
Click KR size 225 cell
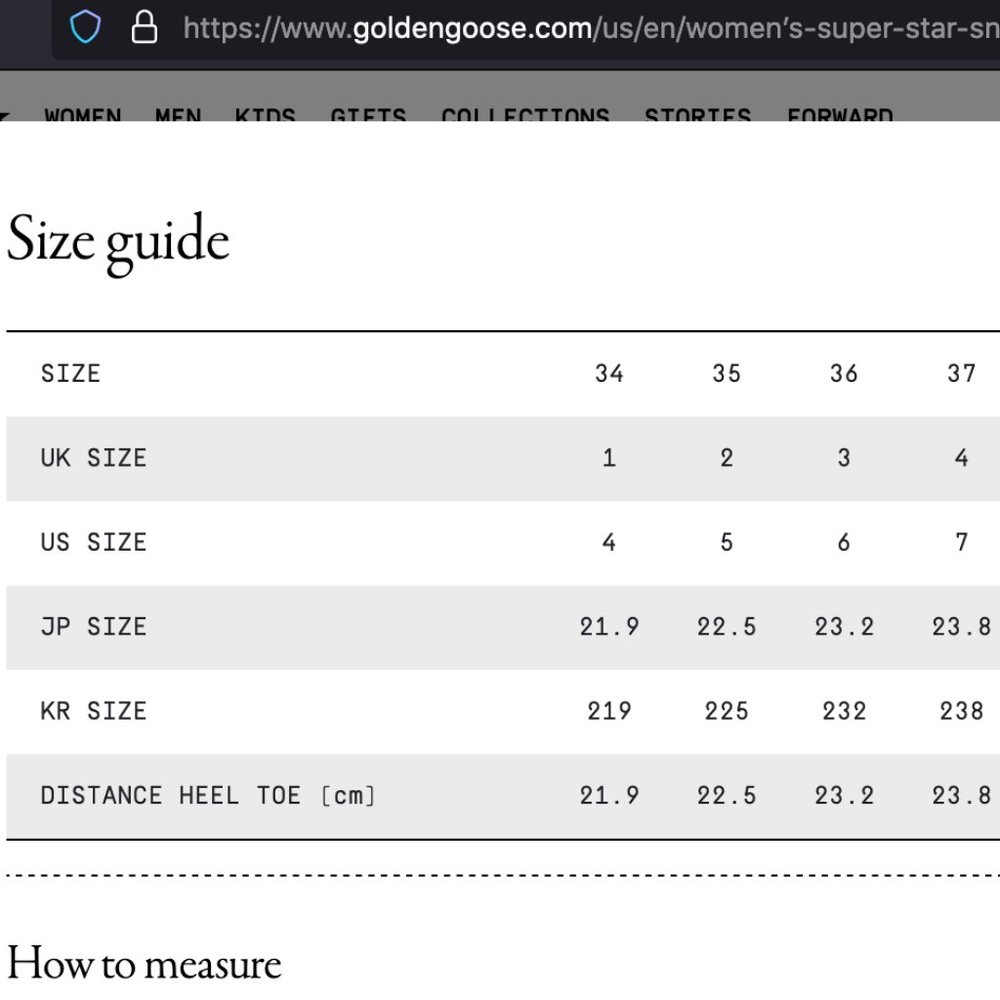click(726, 711)
